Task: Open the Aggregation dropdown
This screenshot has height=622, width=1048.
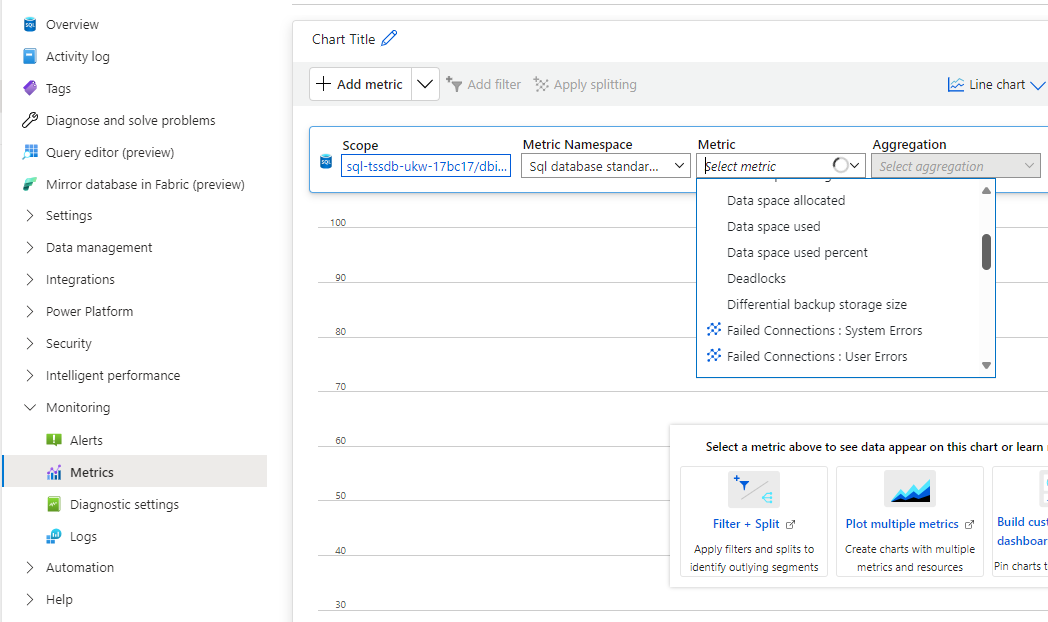Action: (956, 166)
